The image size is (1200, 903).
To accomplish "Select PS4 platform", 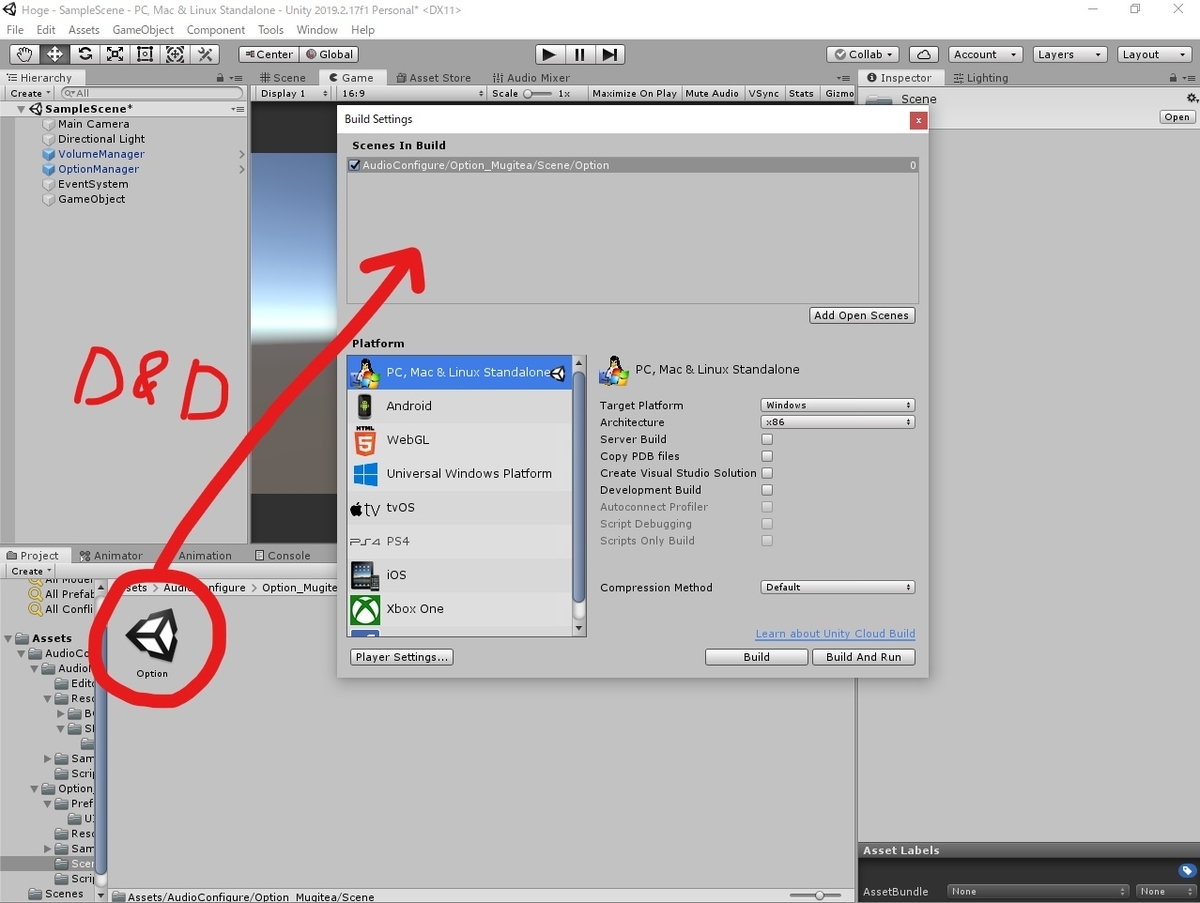I will click(x=460, y=541).
